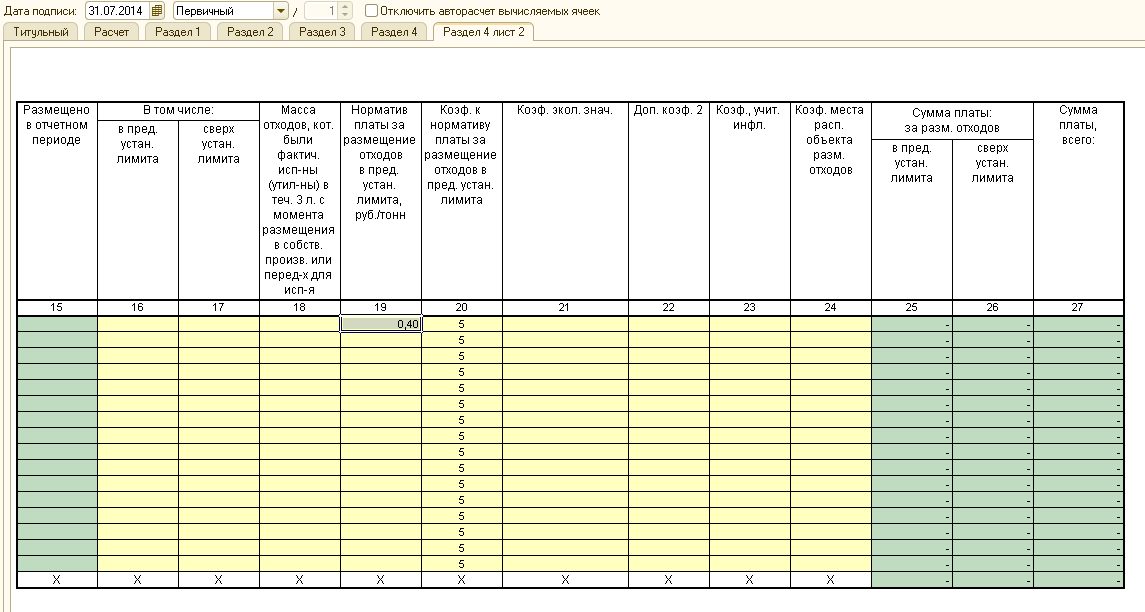The image size is (1145, 612).
Task: Switch to the Раздел 3 tab
Action: (322, 32)
